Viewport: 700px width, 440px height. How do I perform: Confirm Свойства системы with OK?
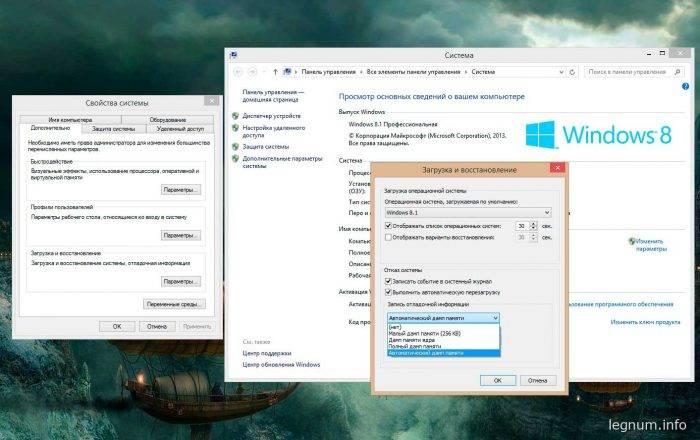pos(117,327)
